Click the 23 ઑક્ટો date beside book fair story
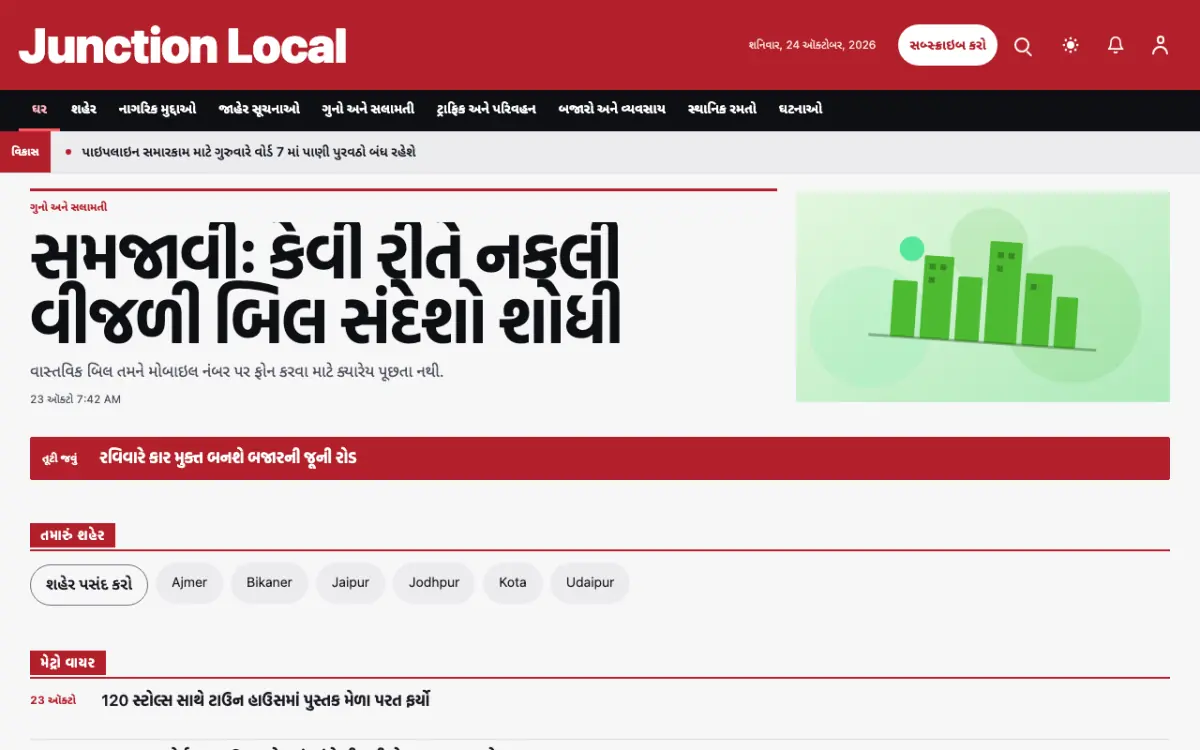 point(53,700)
